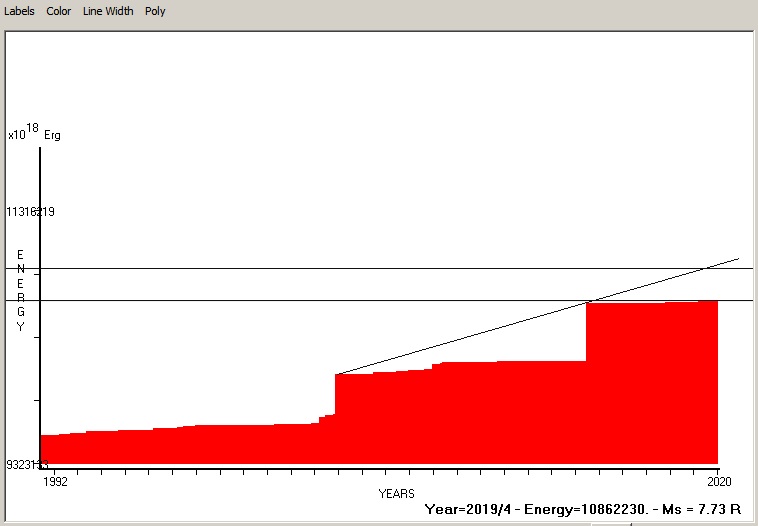Open the Line Width menu
758x526 pixels.
click(108, 11)
